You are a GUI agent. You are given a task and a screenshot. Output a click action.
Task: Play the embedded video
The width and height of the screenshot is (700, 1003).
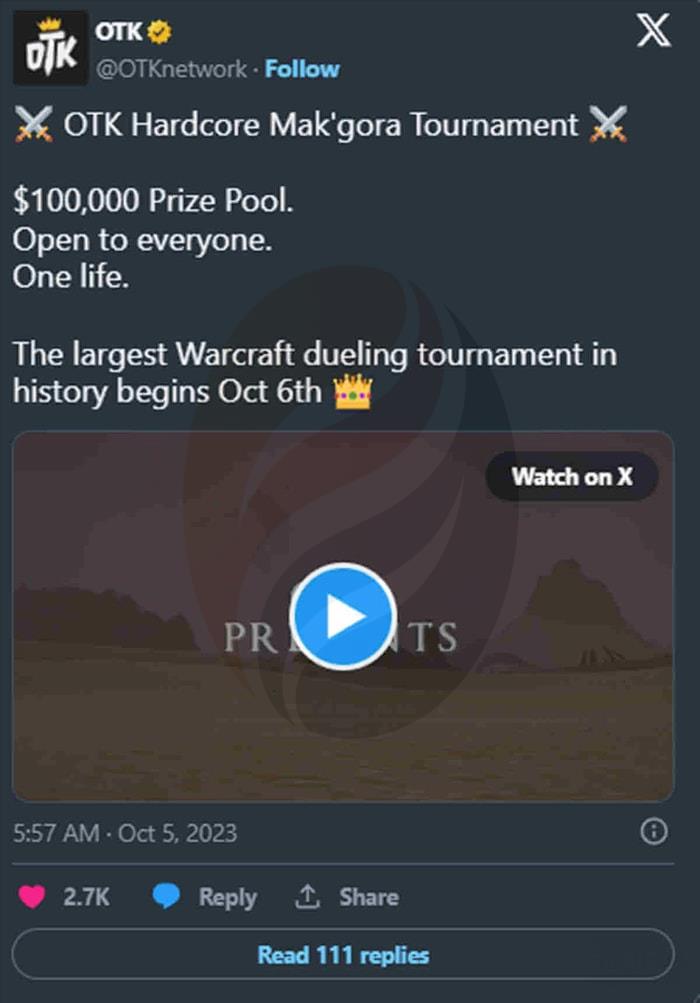342,616
